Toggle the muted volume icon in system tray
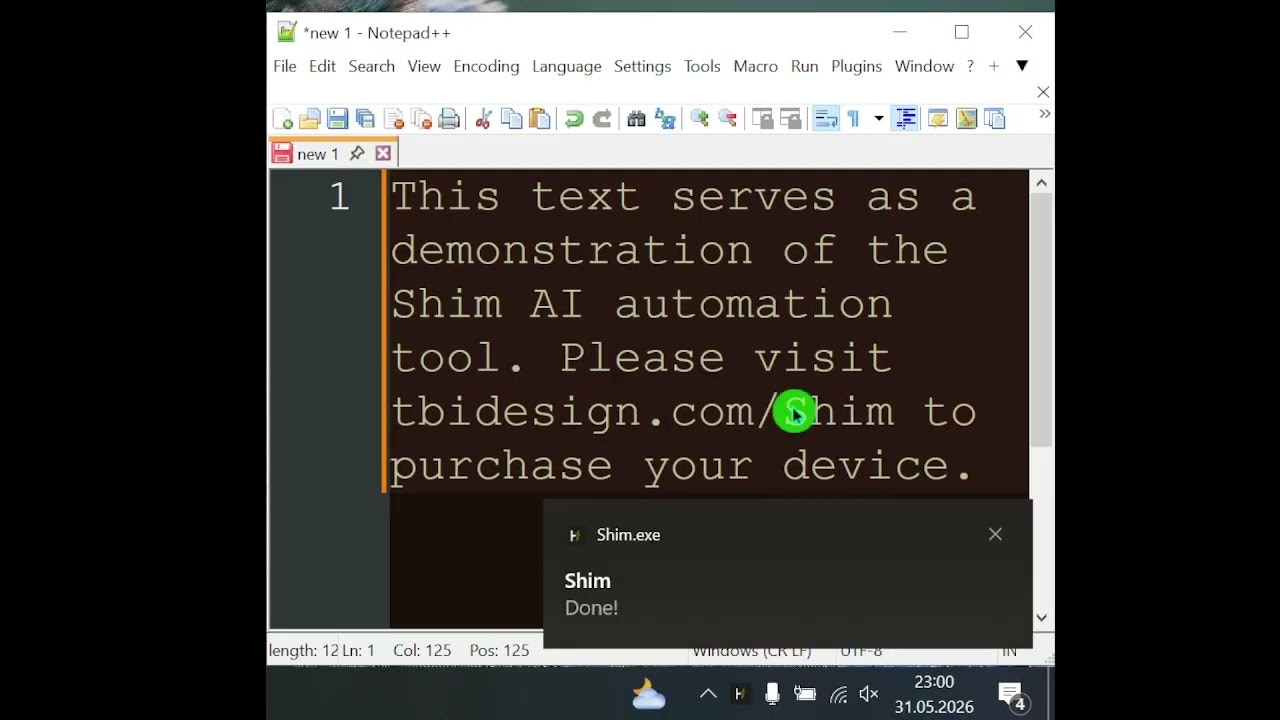The width and height of the screenshot is (1280, 720). coord(869,694)
